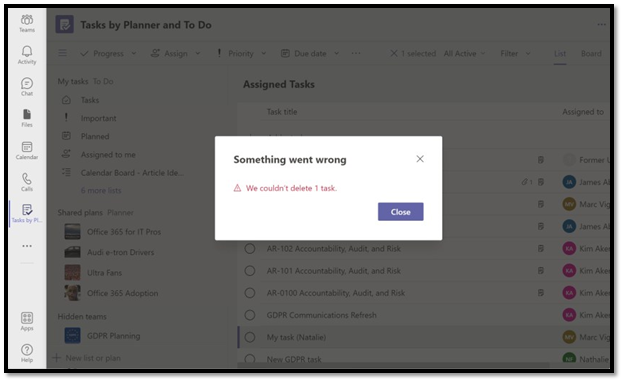
Task: Complete AR-101 Accountability task circle
Action: coord(250,271)
